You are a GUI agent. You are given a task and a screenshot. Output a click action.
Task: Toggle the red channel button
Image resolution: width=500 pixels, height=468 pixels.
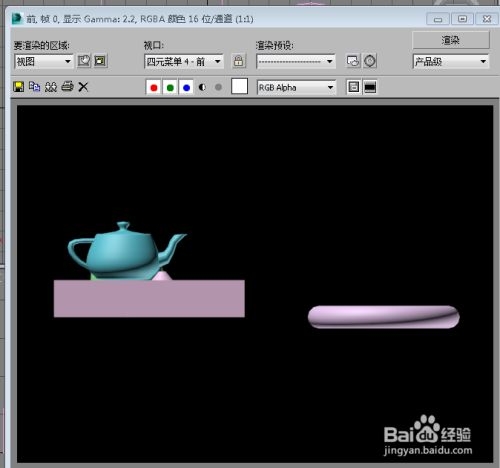[x=154, y=88]
